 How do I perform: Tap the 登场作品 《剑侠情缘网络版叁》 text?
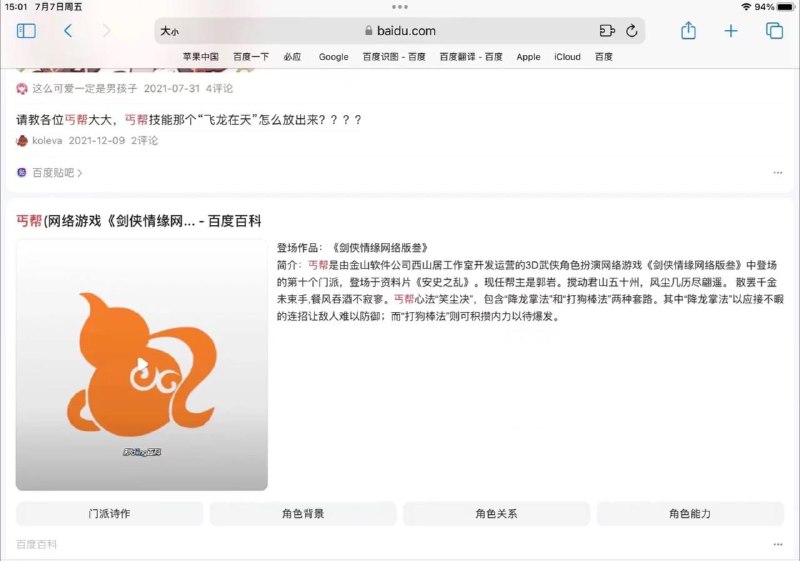point(353,248)
